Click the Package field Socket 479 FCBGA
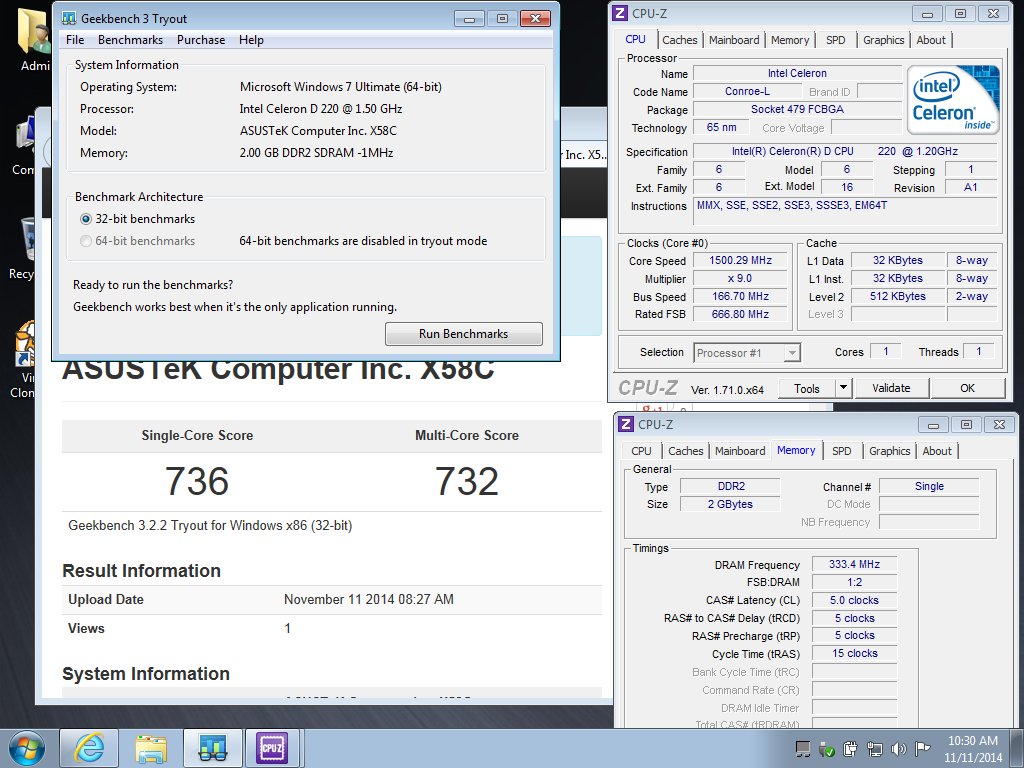The height and width of the screenshot is (768, 1024). pos(797,109)
